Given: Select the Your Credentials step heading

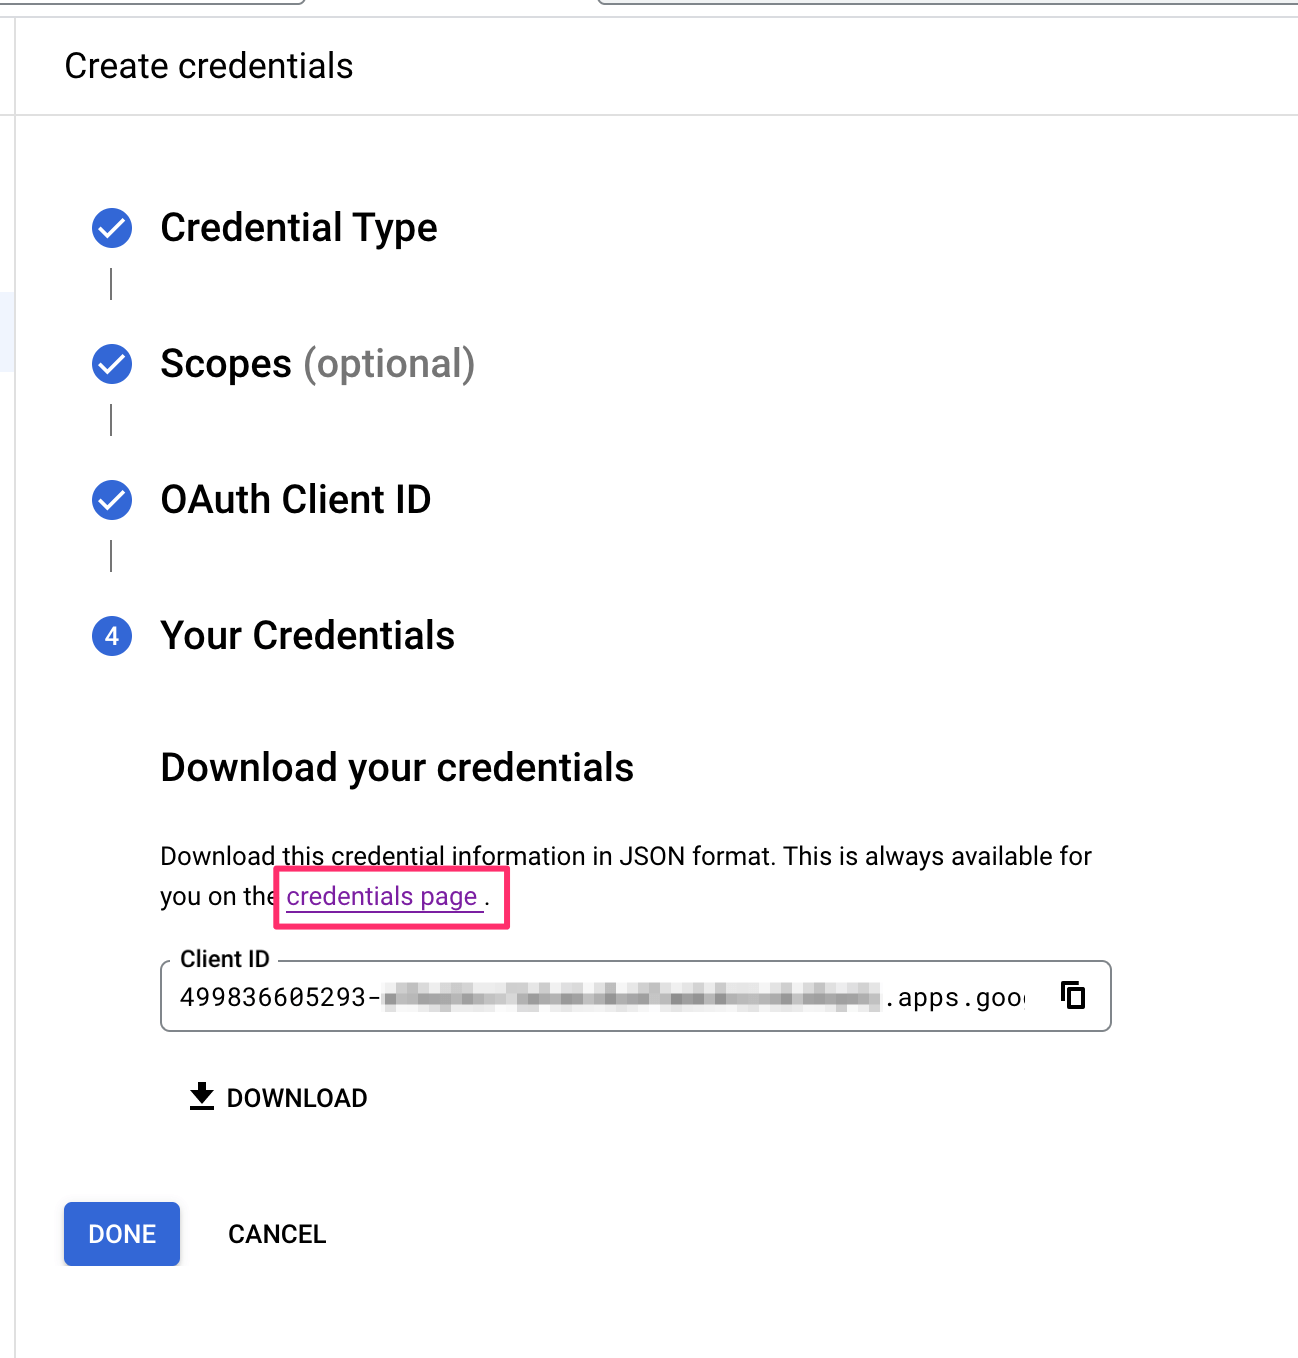Looking at the screenshot, I should click(x=307, y=636).
